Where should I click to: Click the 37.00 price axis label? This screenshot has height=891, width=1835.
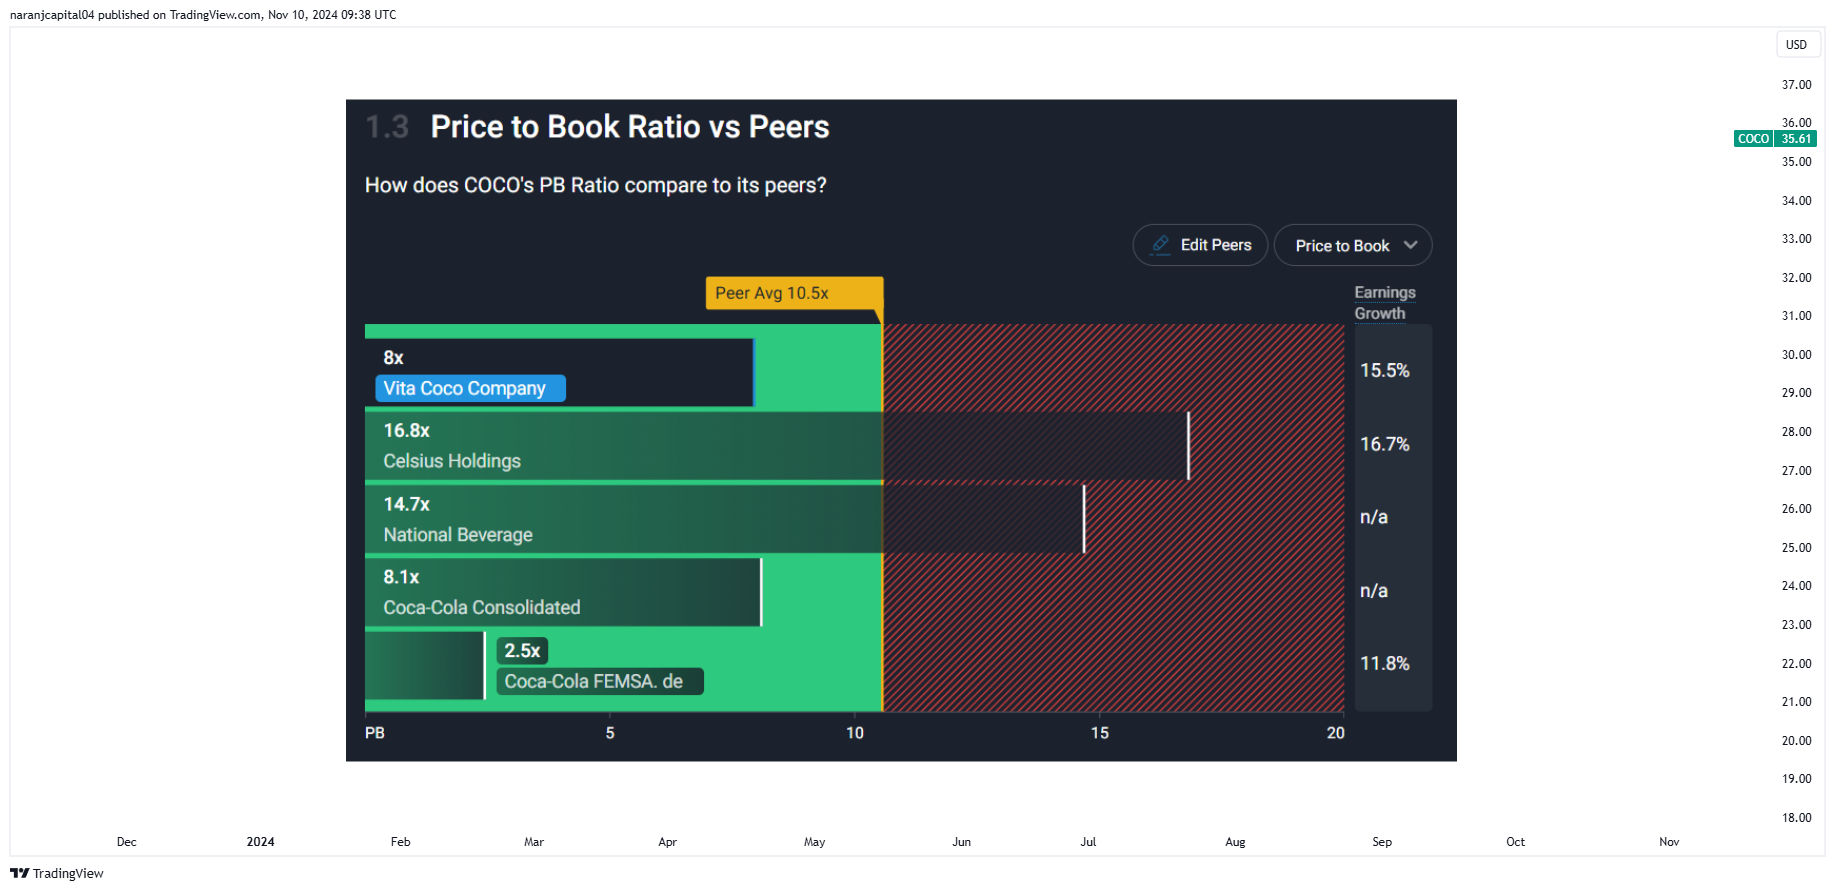click(1796, 85)
